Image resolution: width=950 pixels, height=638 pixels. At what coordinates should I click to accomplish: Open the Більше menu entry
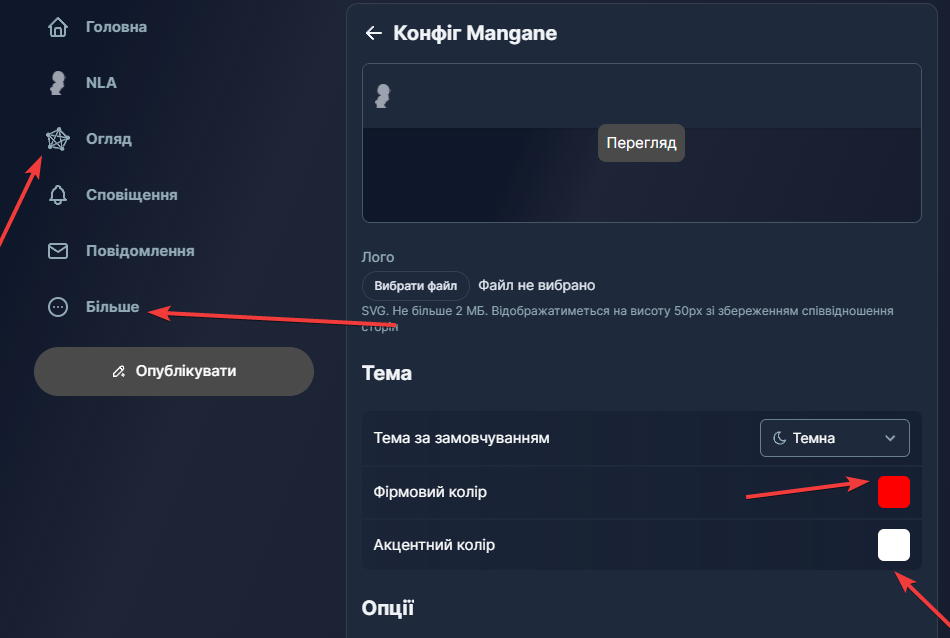click(x=112, y=307)
